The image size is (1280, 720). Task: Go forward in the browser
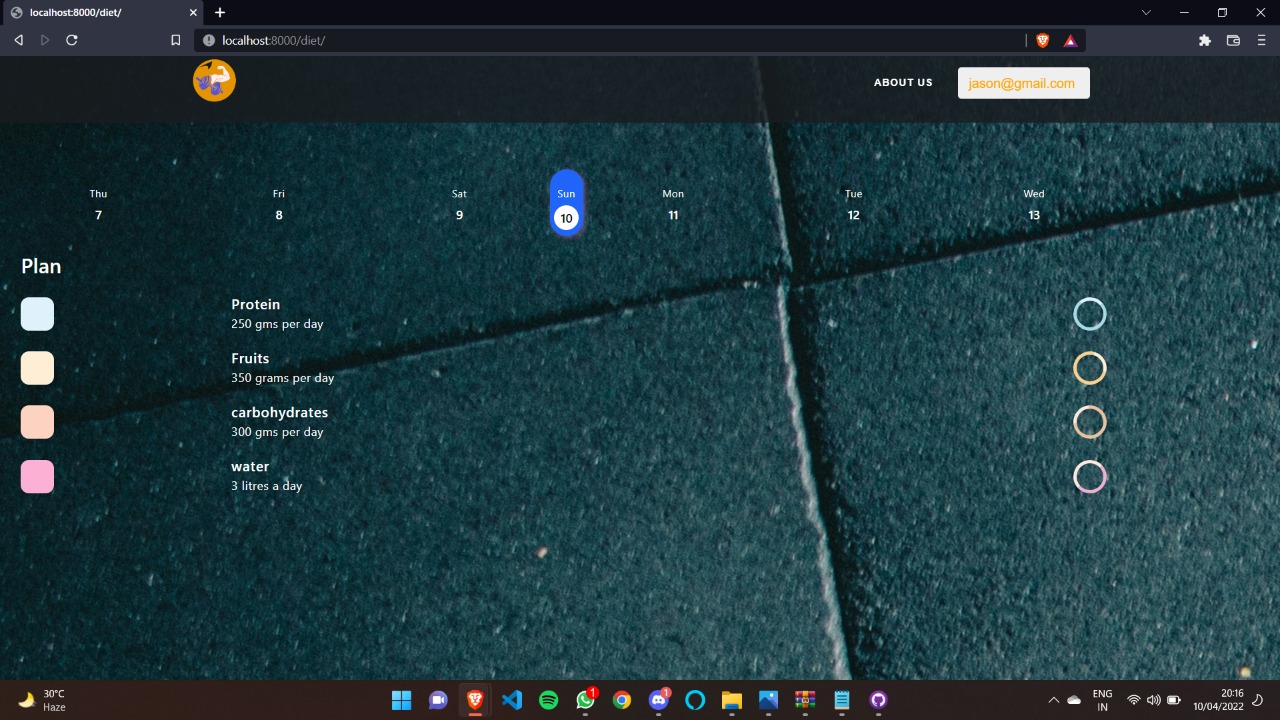tap(45, 40)
